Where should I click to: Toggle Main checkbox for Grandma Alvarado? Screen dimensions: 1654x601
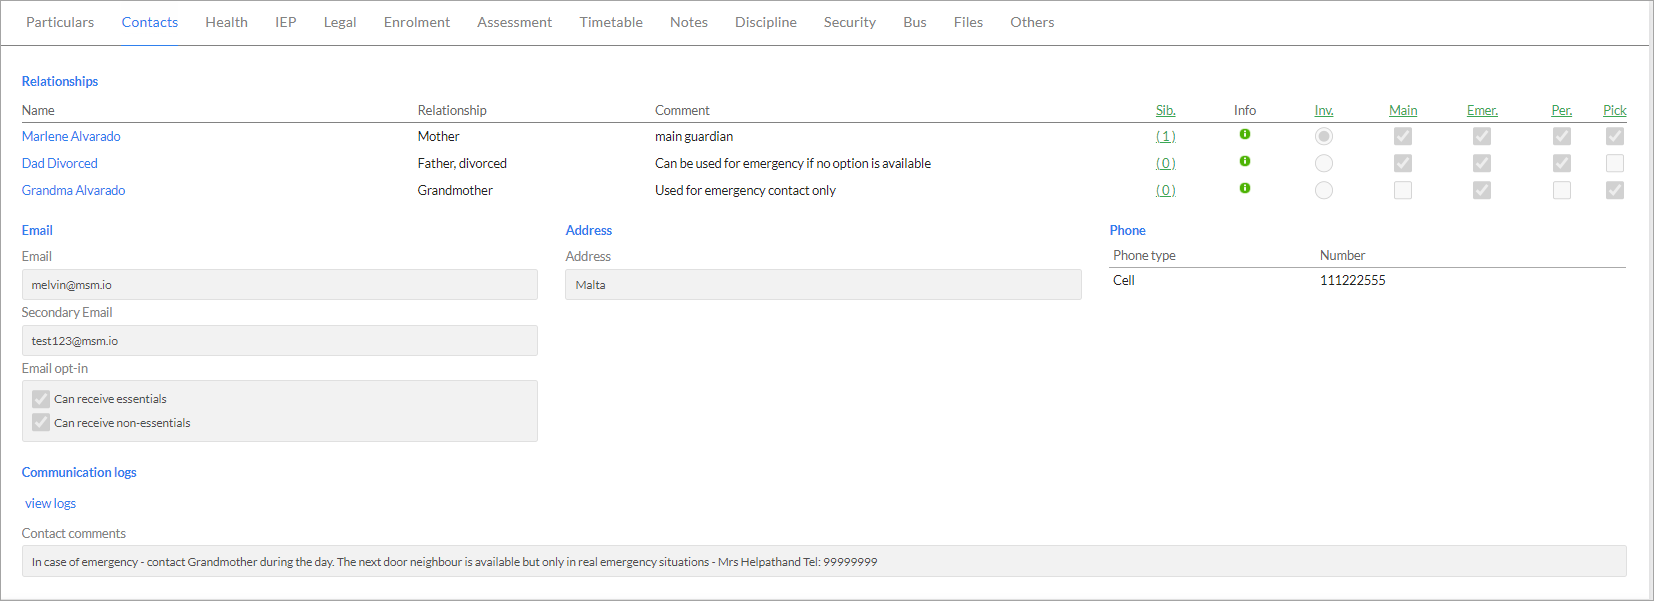1403,190
